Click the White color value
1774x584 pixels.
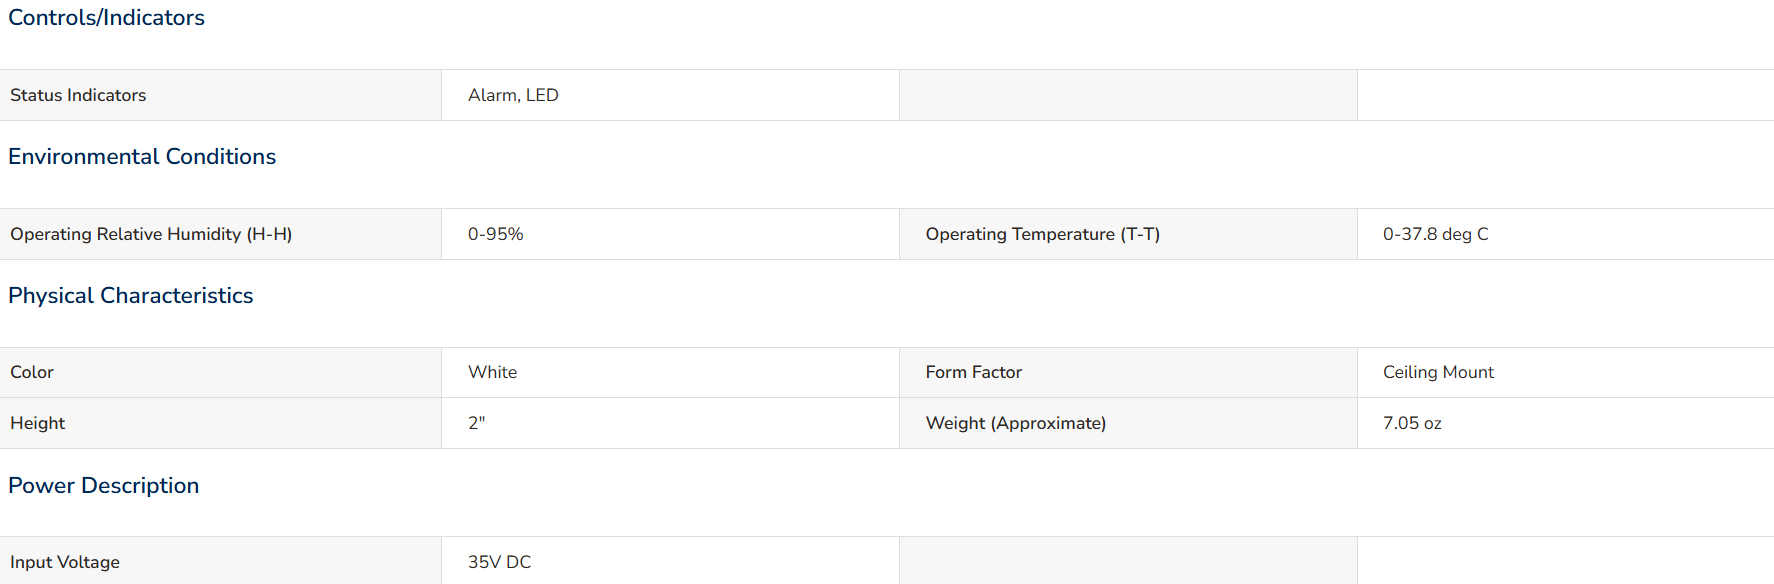tap(493, 372)
